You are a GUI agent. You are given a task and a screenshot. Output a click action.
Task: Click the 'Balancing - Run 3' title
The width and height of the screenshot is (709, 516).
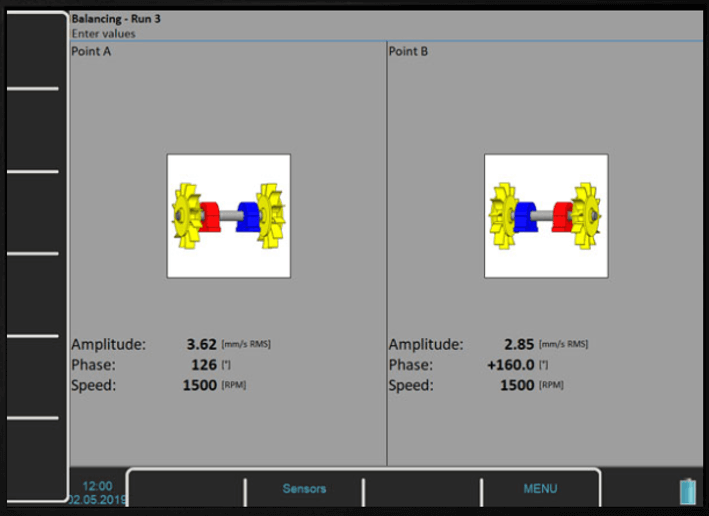click(116, 19)
